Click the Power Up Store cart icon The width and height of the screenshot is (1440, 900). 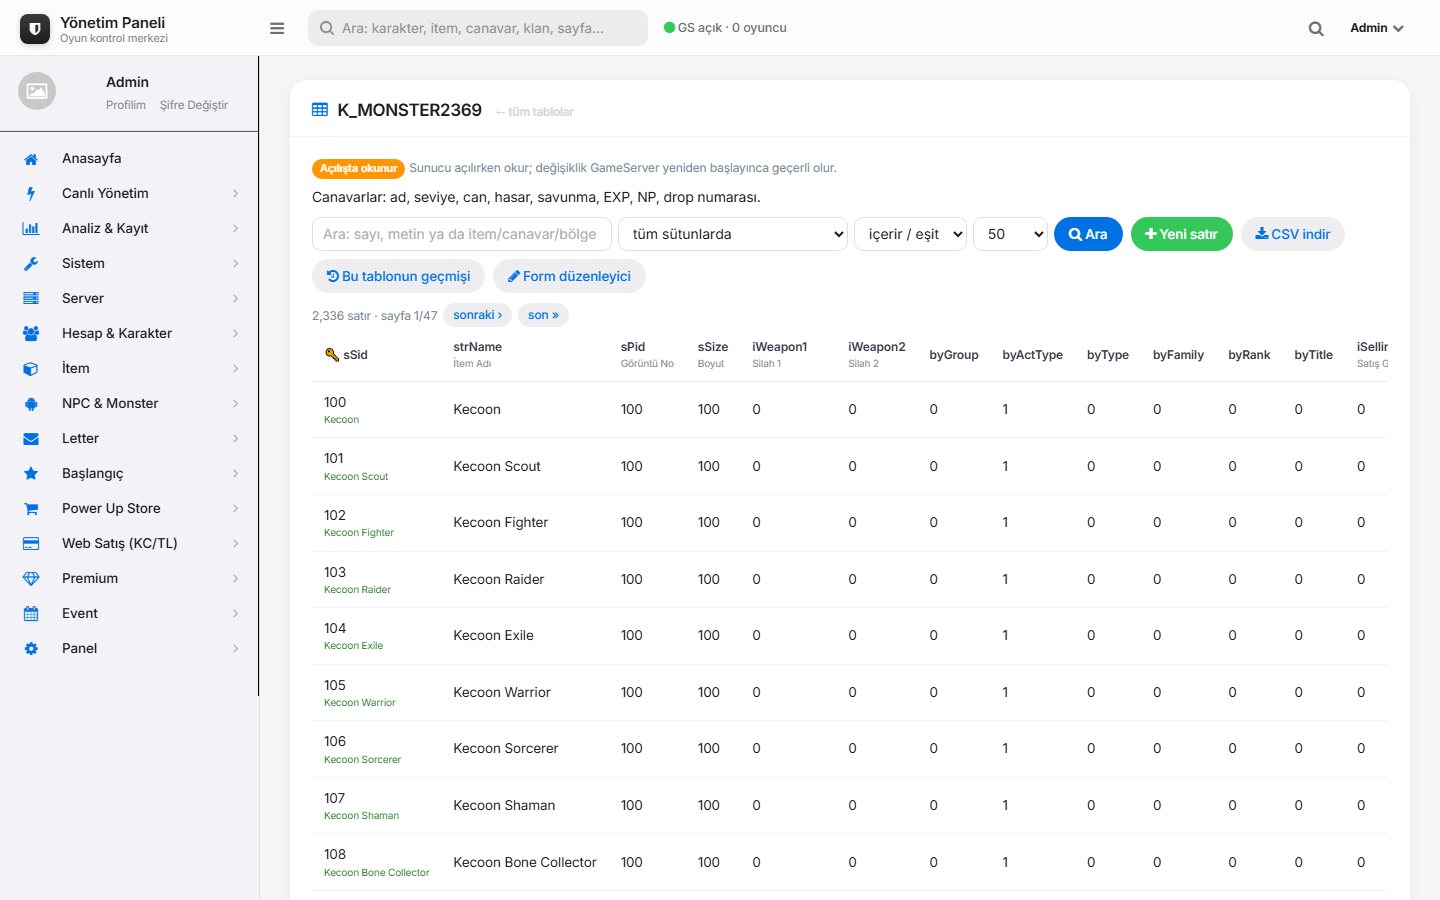point(31,509)
